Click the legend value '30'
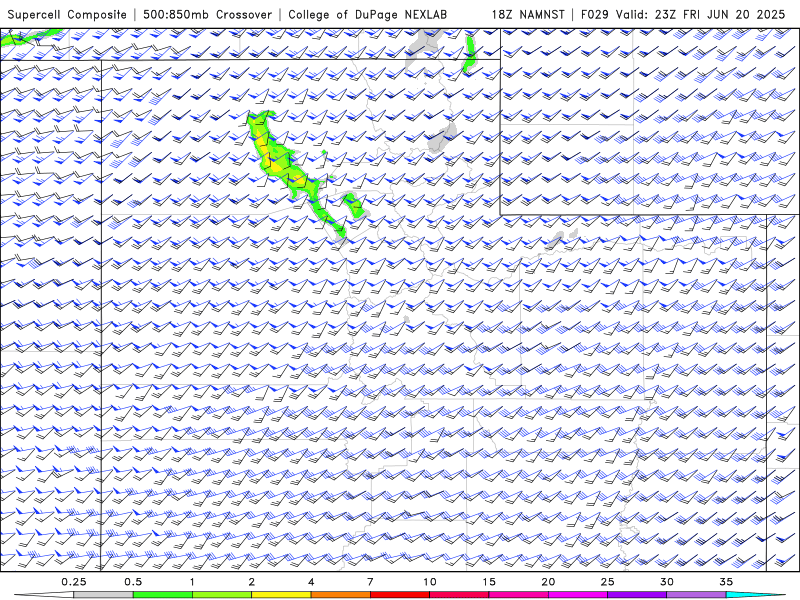The image size is (800, 600). coord(667,582)
